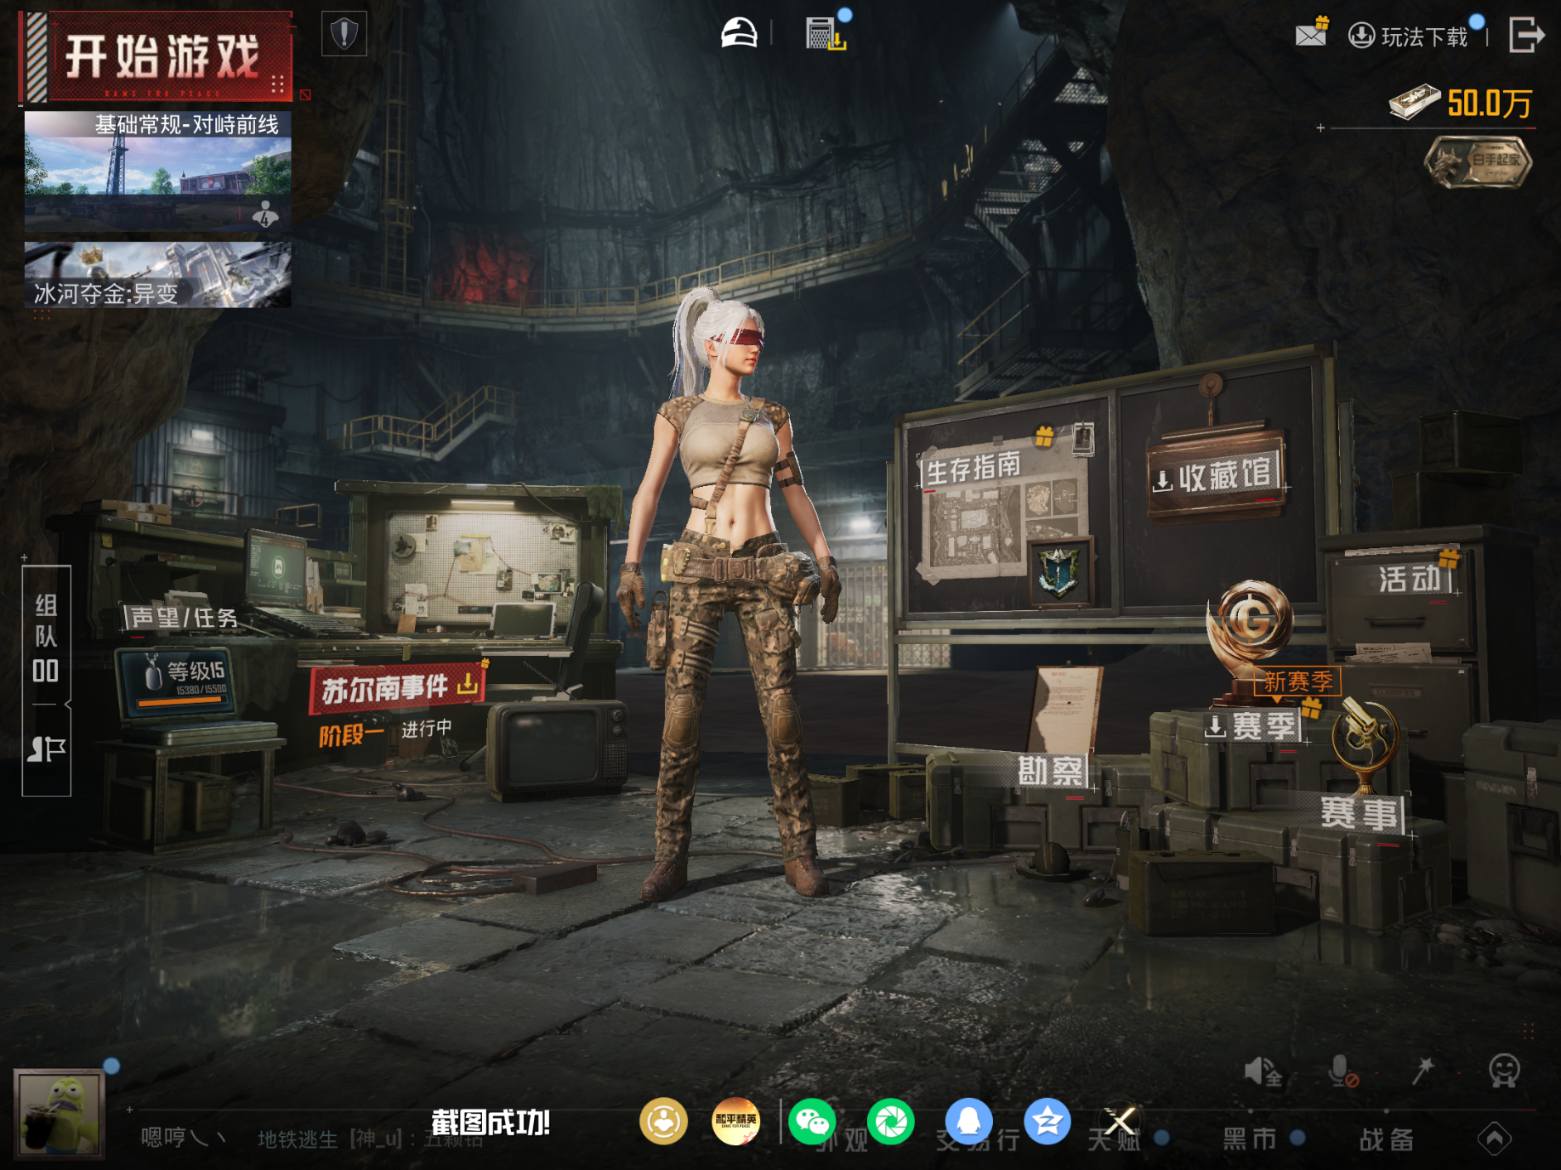Click the magic wand icon
1561x1170 pixels.
(x=1422, y=1070)
